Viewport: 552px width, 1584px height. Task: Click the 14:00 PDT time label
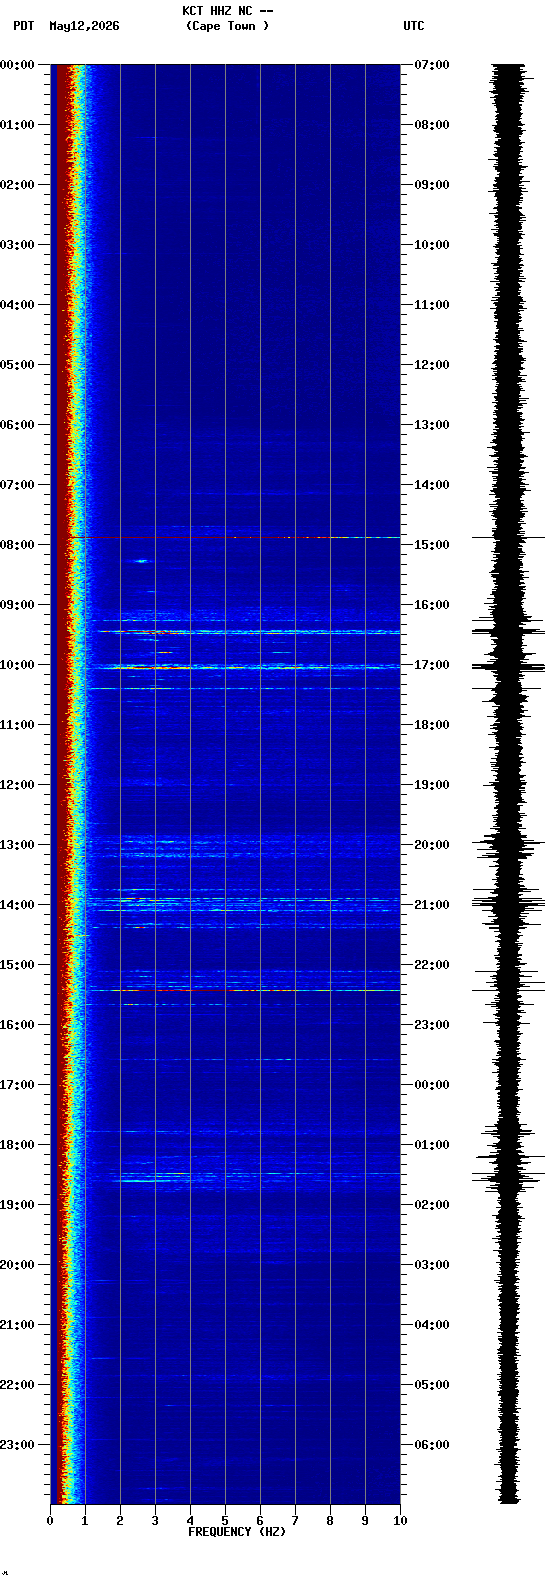[18, 905]
